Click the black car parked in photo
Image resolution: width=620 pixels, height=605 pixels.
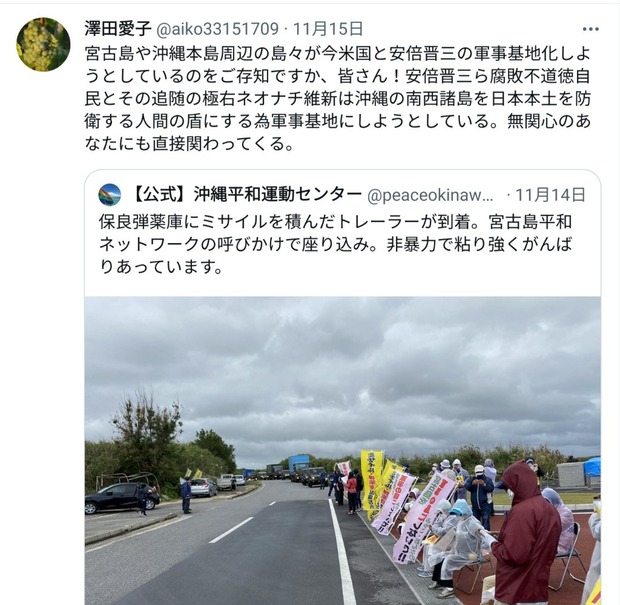click(x=121, y=497)
